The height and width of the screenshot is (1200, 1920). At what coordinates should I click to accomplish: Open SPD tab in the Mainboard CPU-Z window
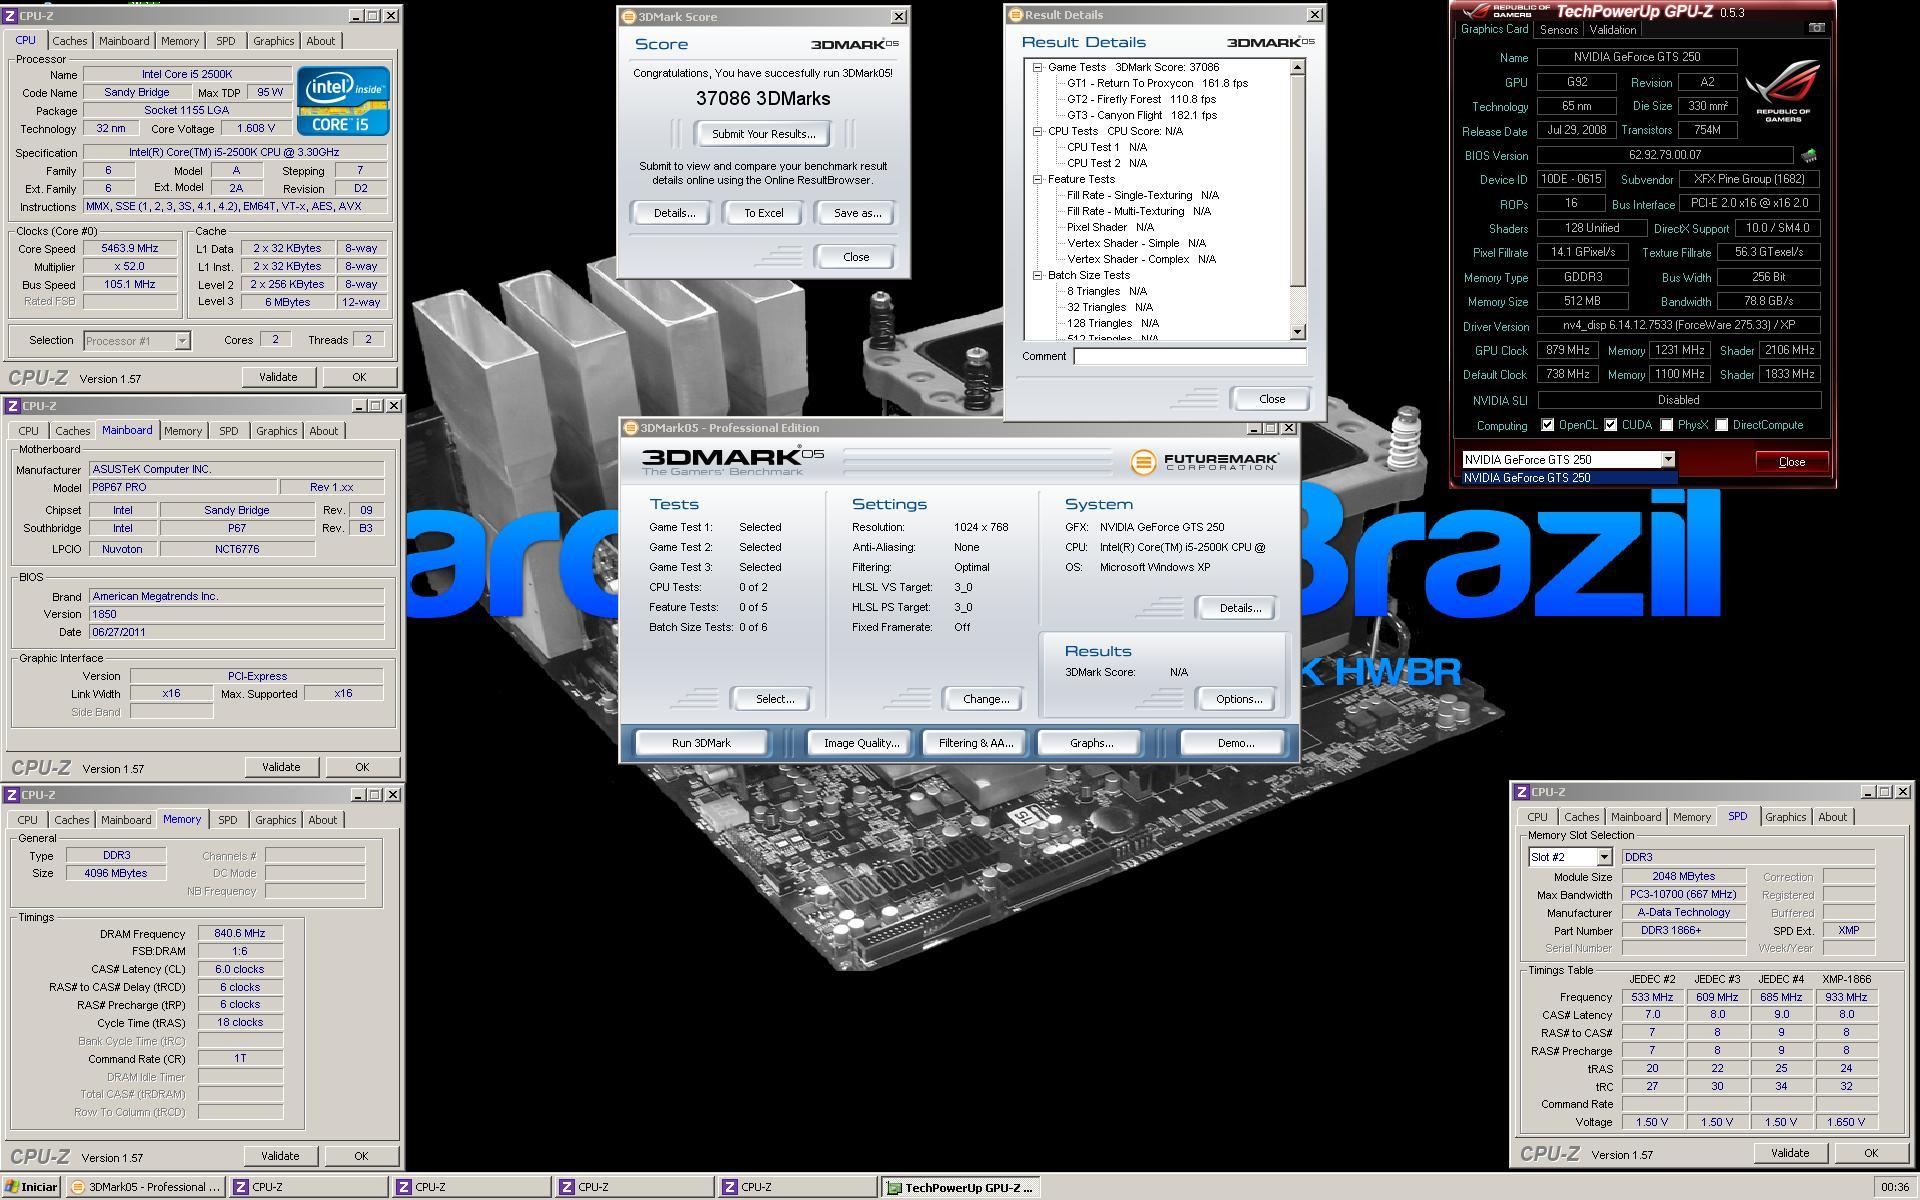pyautogui.click(x=229, y=431)
